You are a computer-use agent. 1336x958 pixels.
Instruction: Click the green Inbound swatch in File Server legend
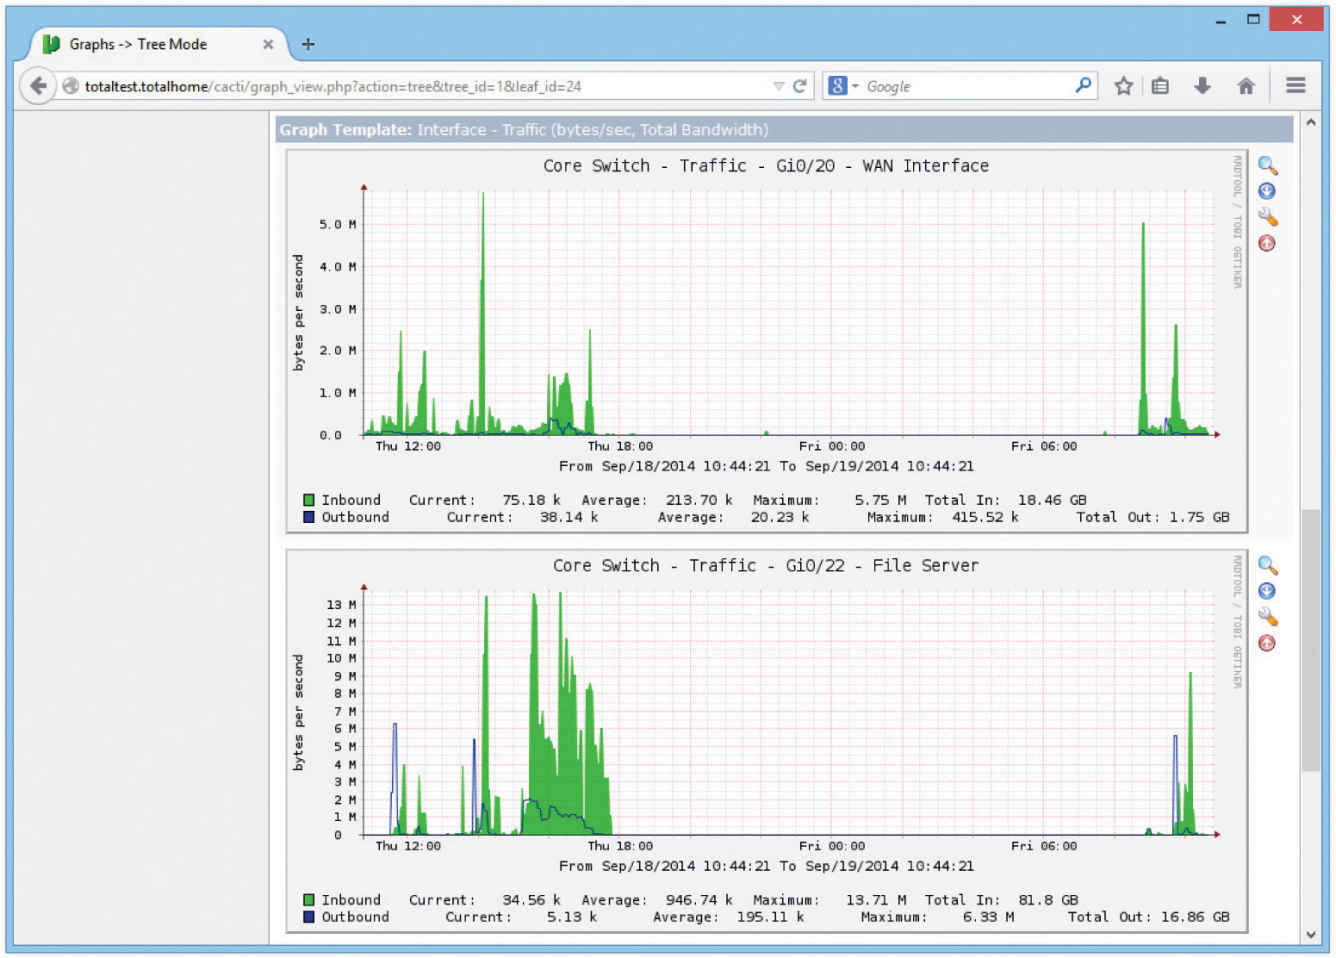[309, 900]
